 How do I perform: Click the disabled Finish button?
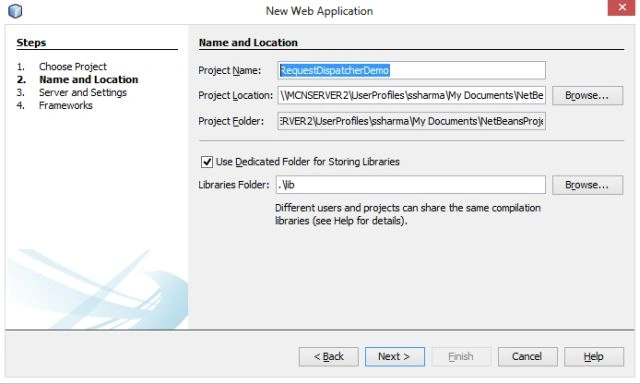tap(461, 357)
